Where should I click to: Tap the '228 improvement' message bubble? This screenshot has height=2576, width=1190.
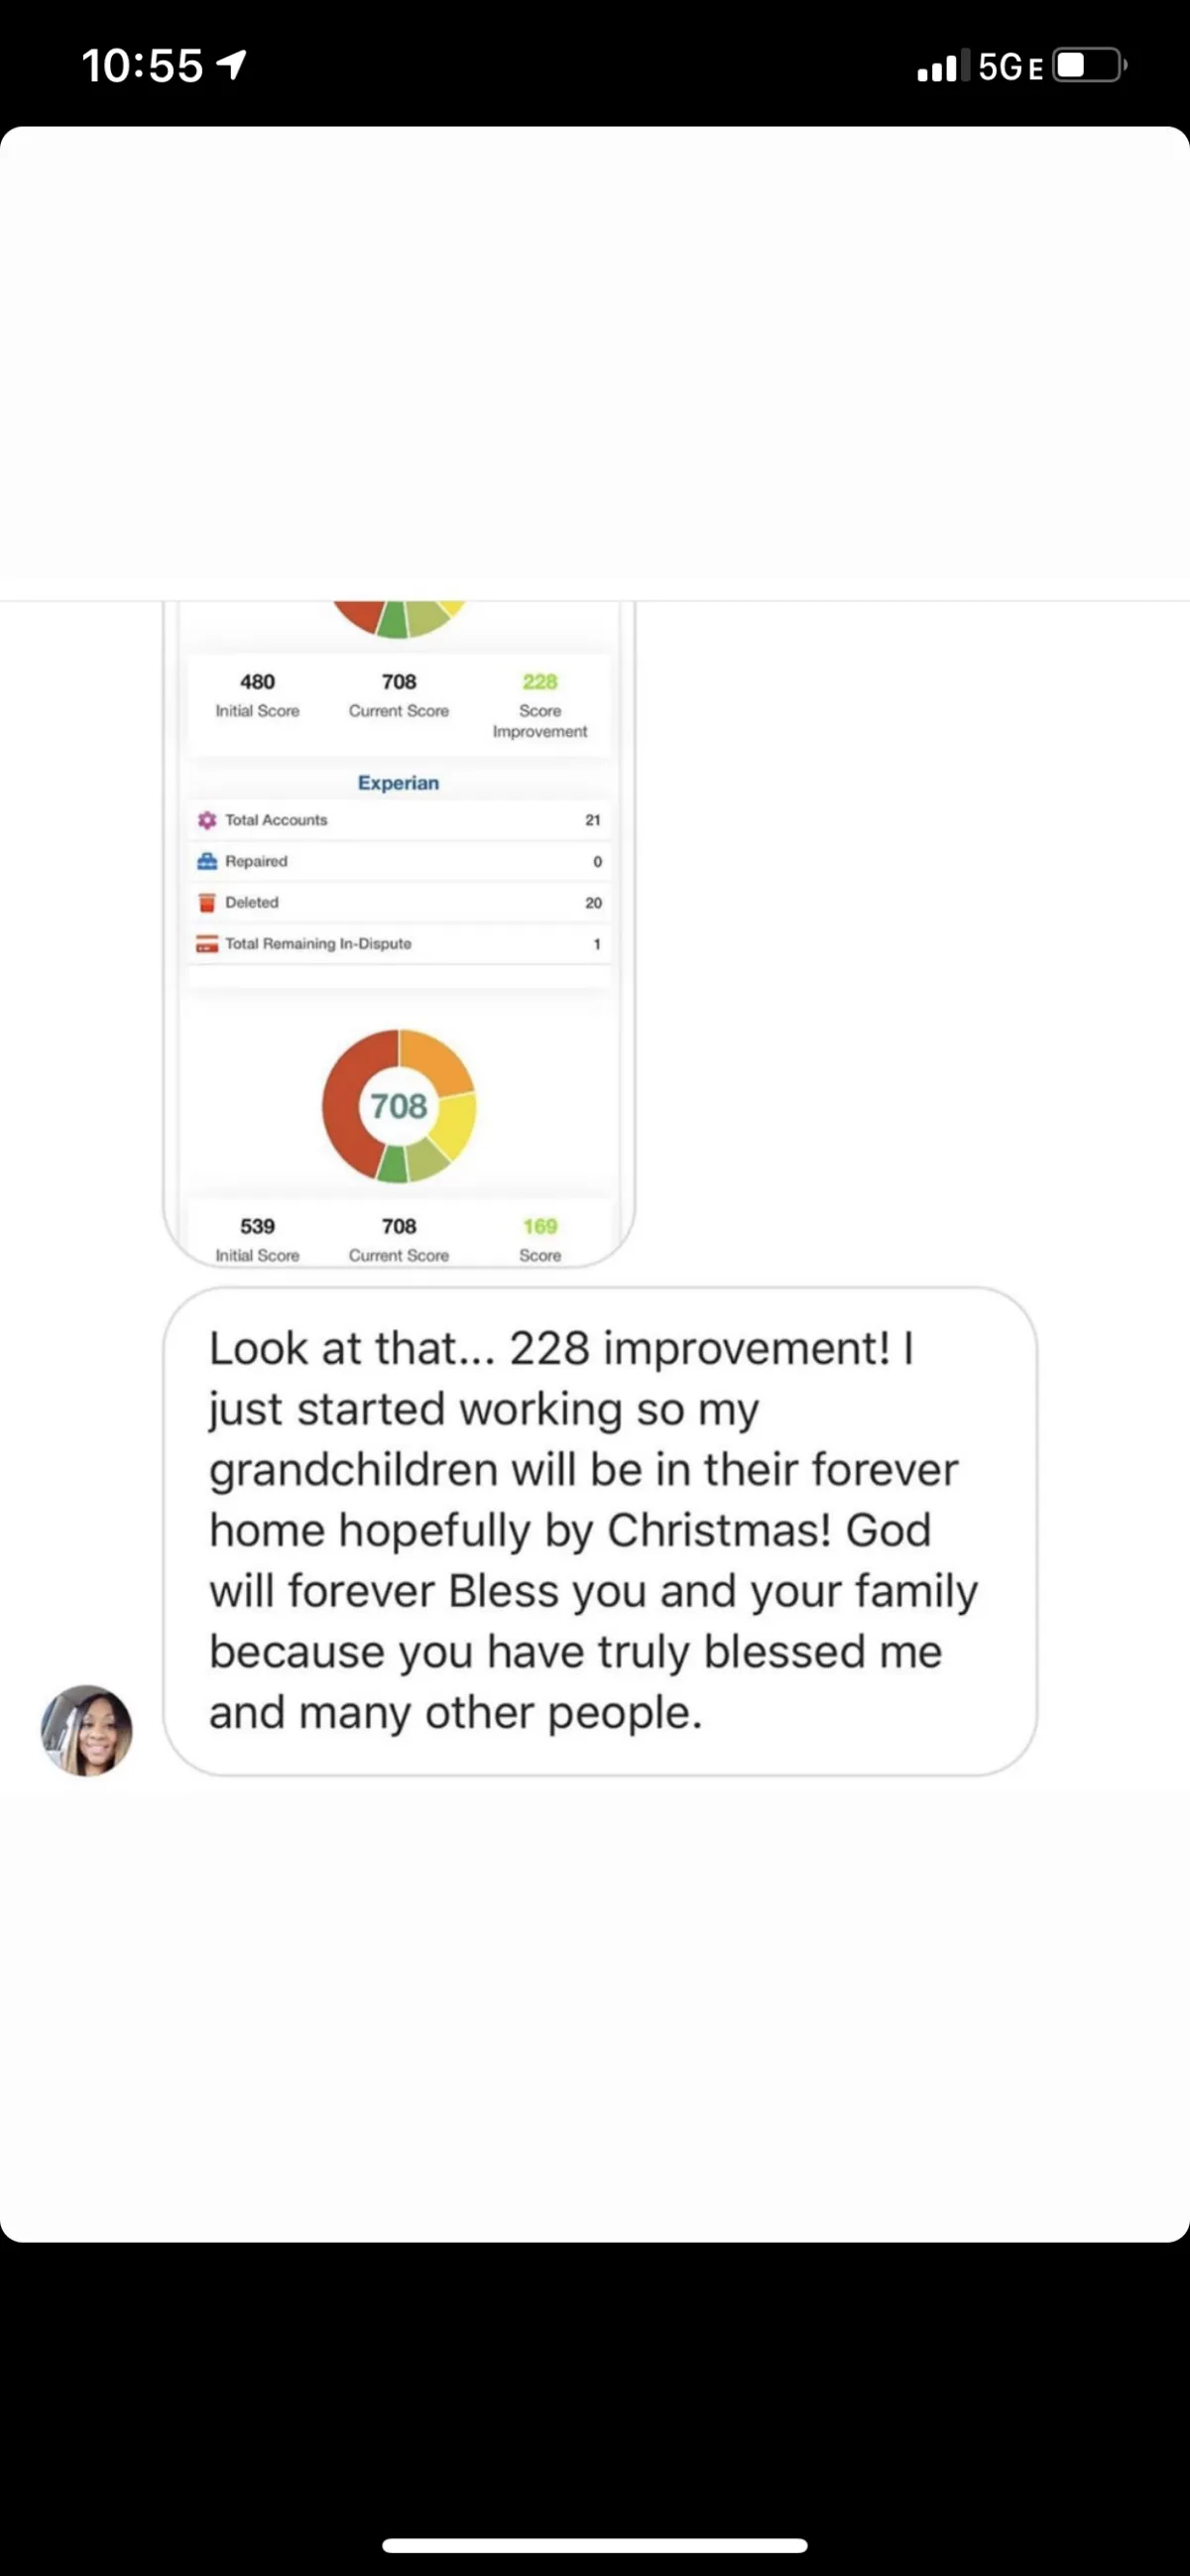pyautogui.click(x=600, y=1532)
